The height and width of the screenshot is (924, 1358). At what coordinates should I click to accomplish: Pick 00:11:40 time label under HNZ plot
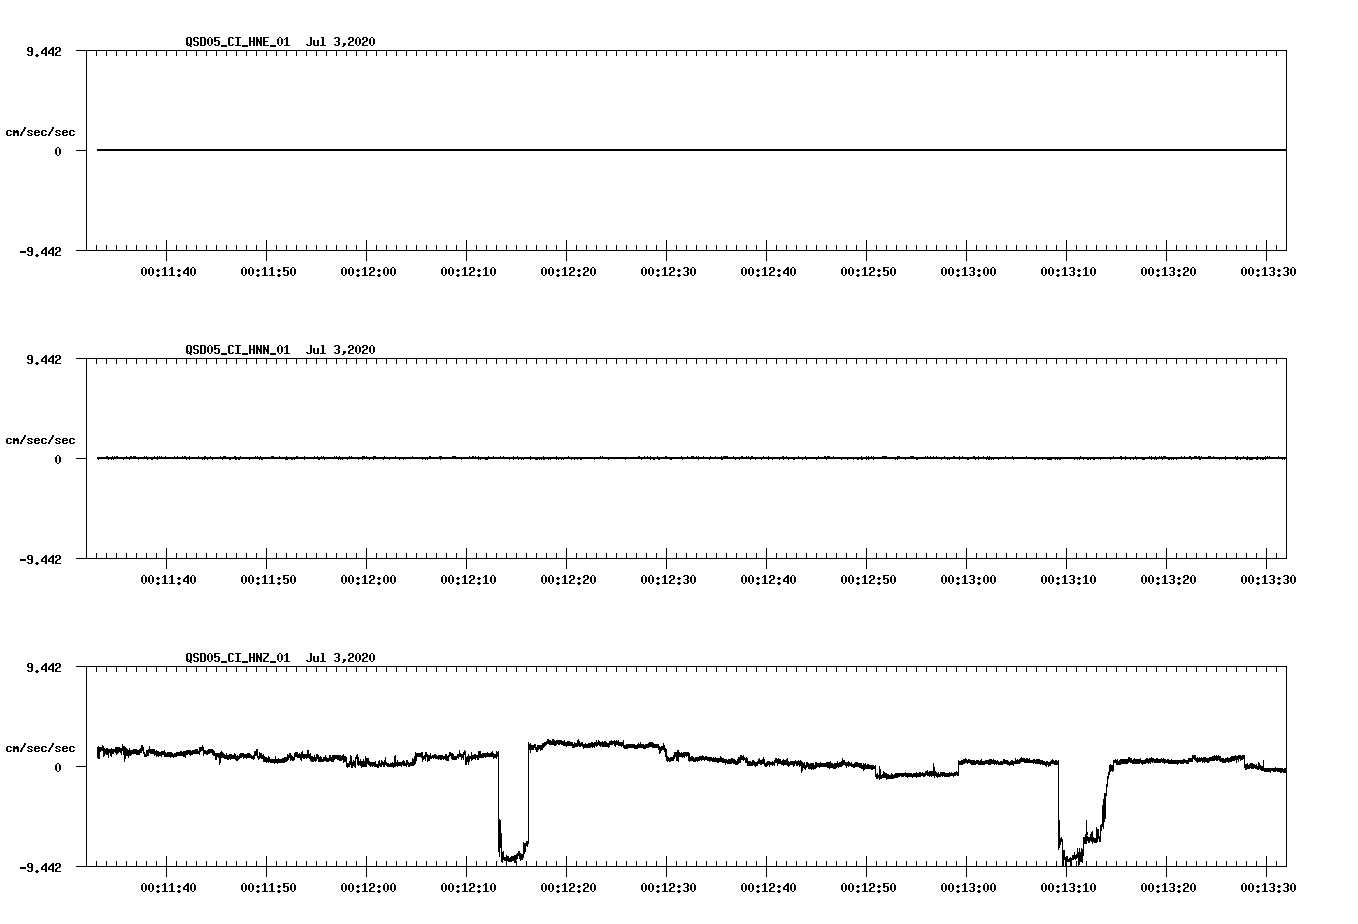click(x=168, y=888)
